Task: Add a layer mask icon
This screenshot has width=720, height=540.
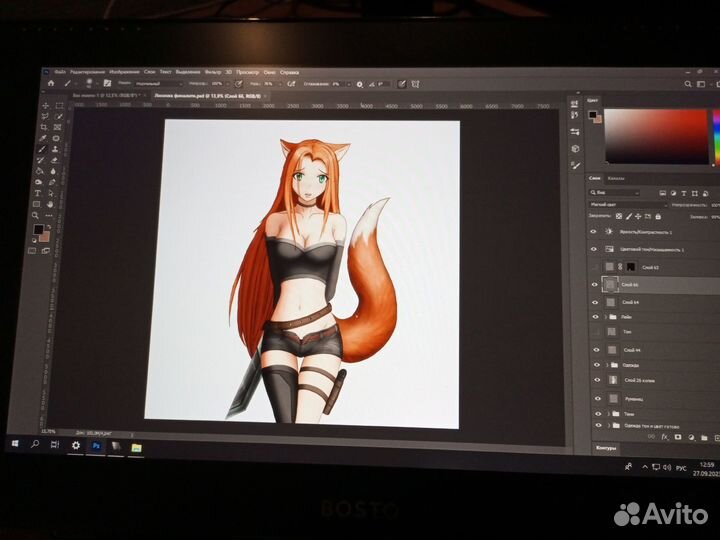Action: click(x=678, y=438)
